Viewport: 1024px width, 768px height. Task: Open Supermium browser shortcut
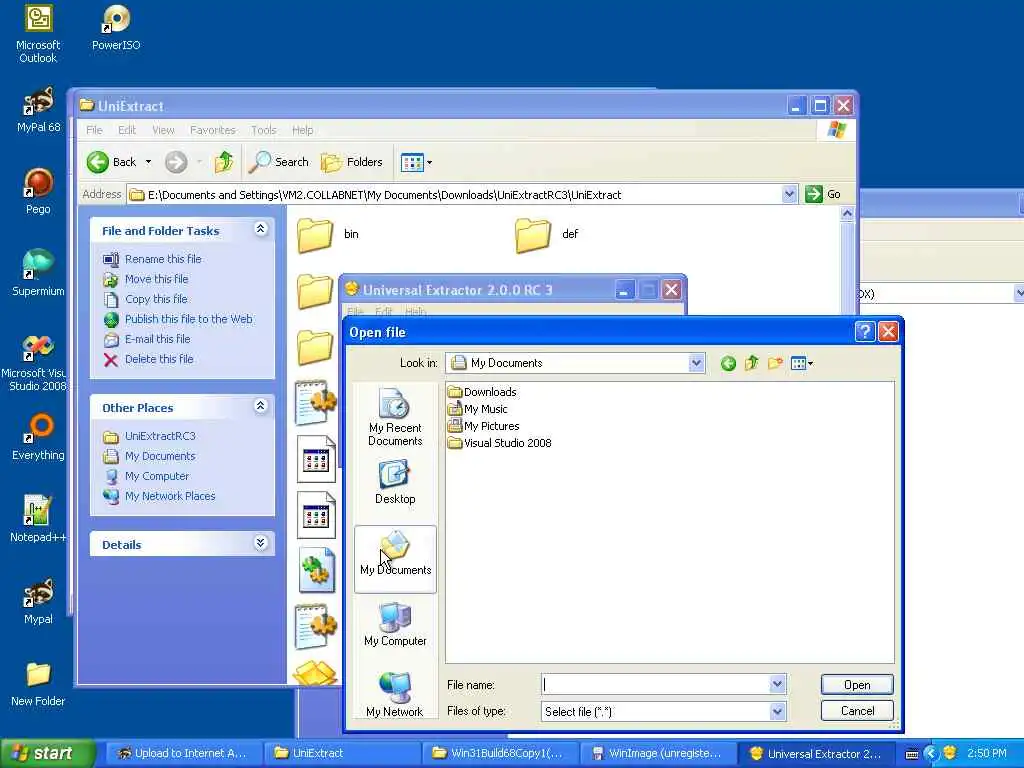(38, 274)
